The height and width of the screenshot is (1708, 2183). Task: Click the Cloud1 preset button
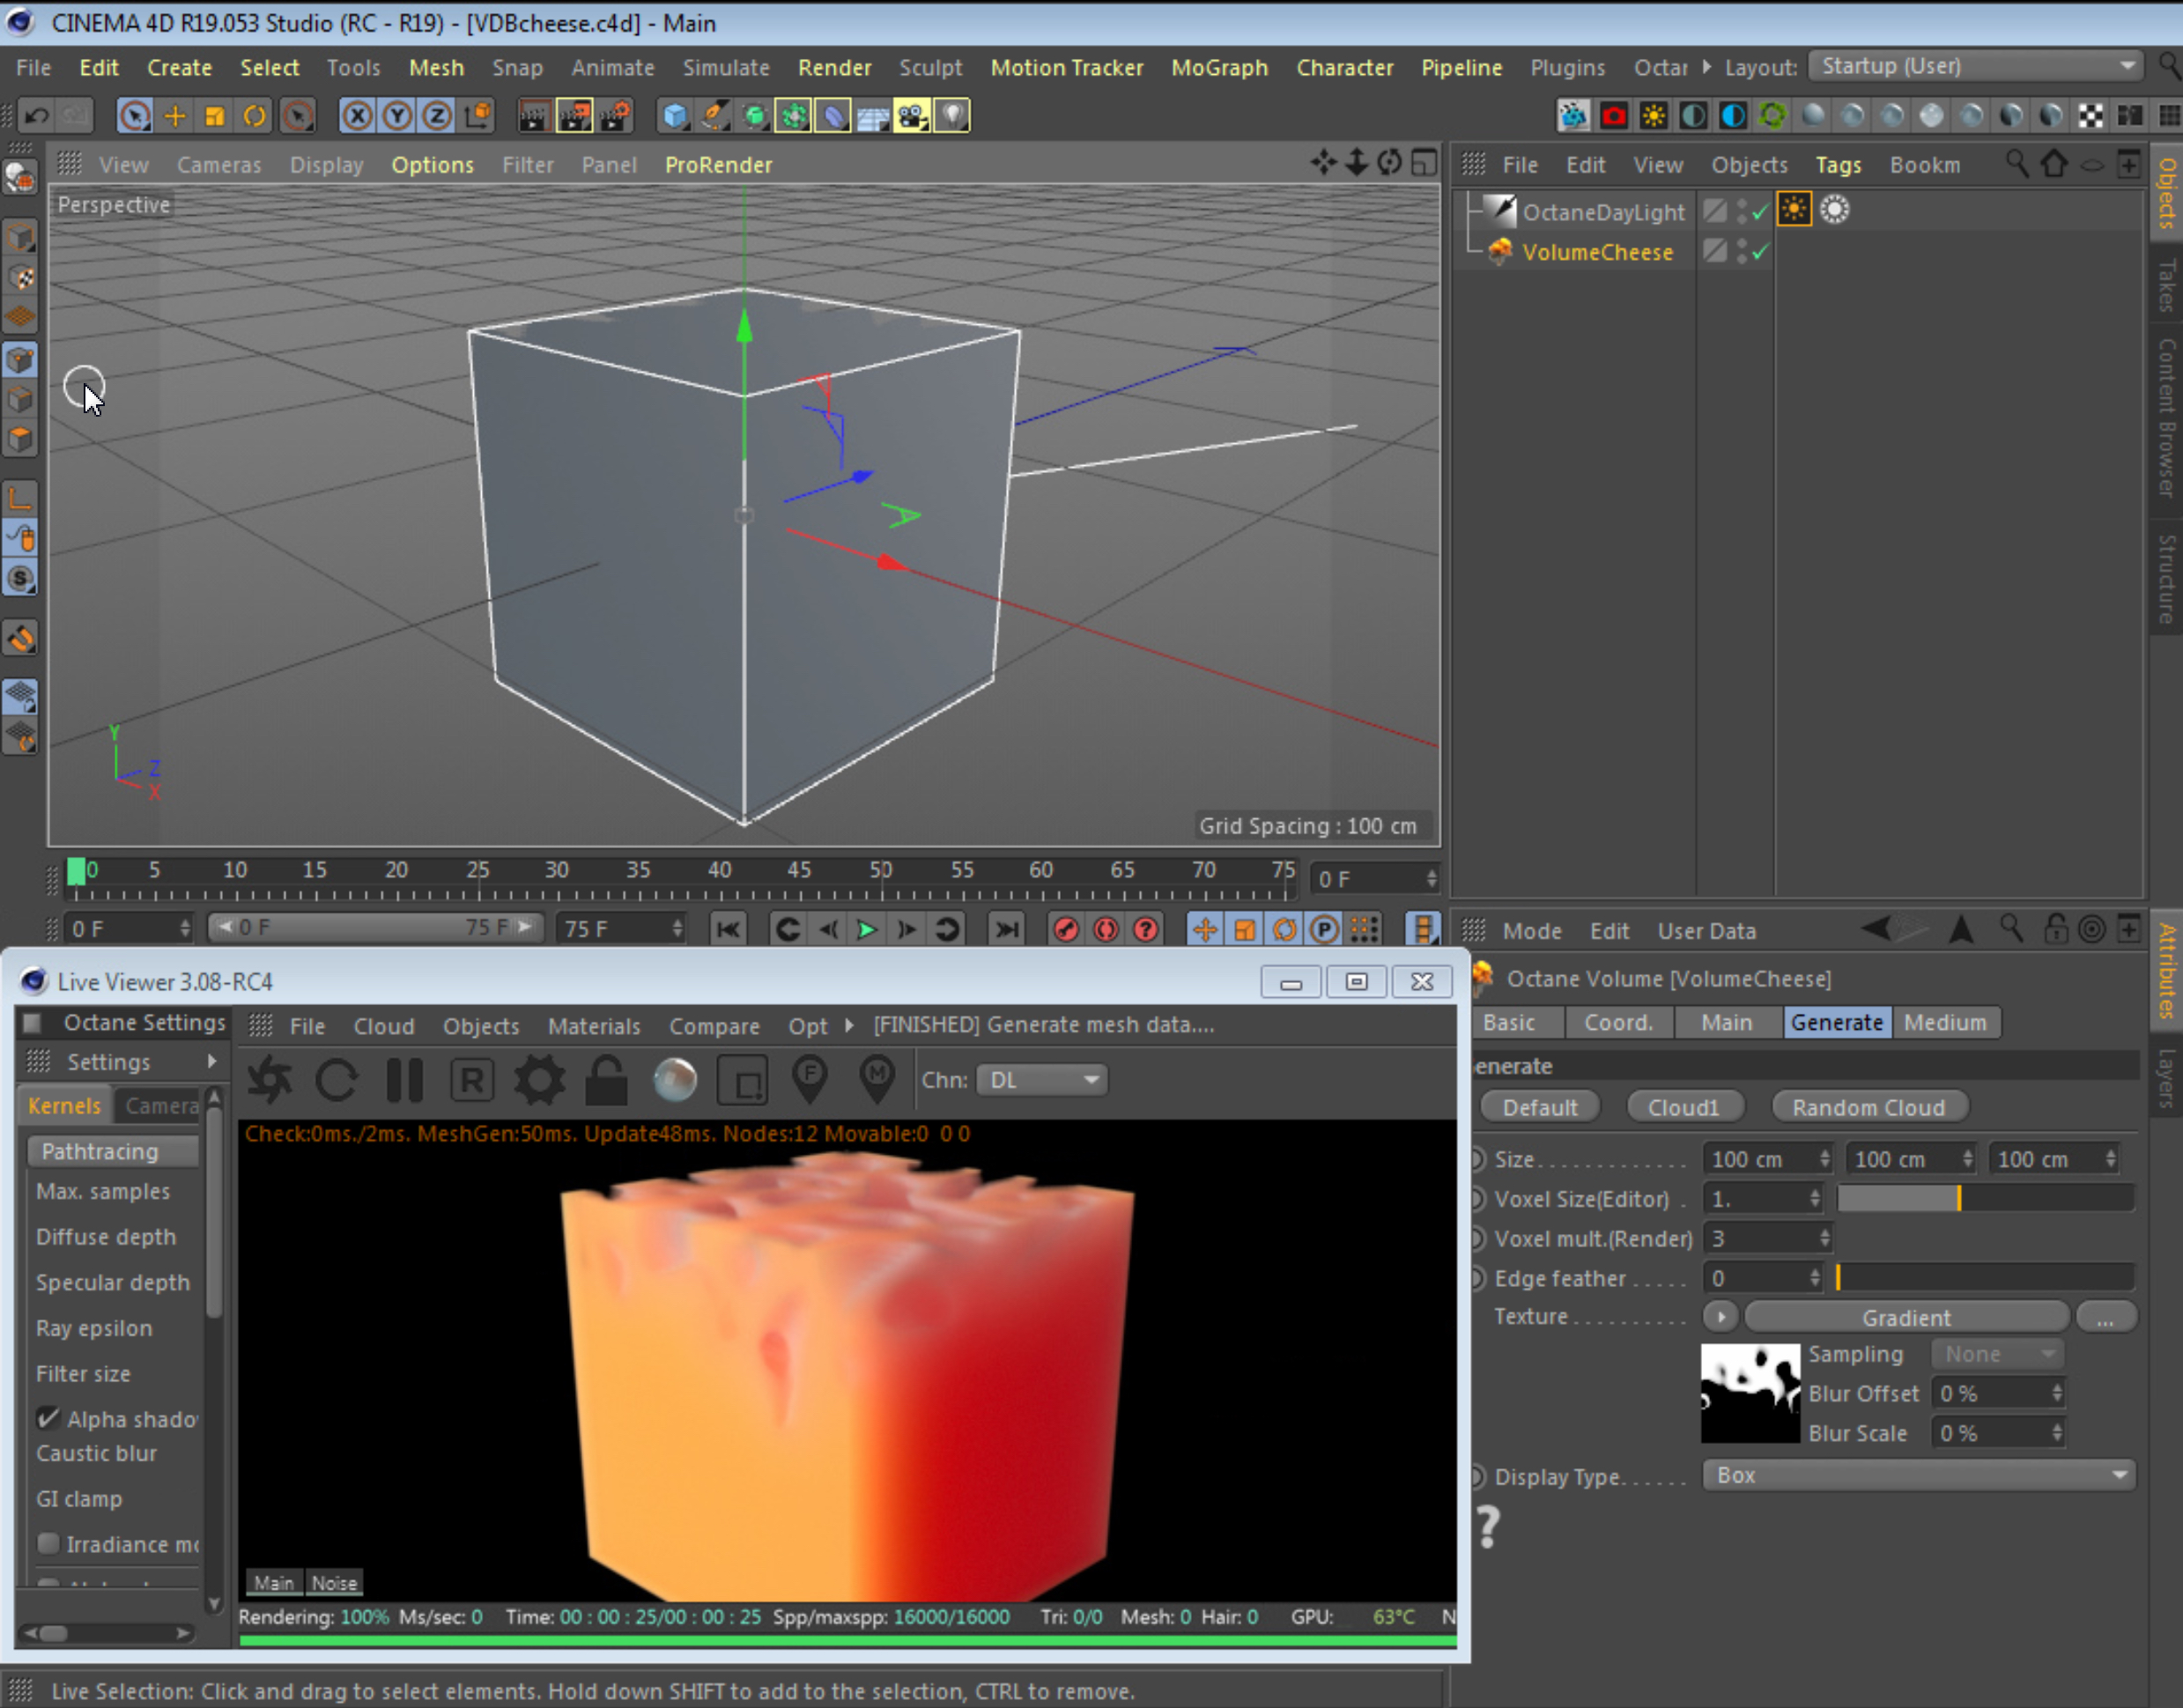[x=1683, y=1107]
